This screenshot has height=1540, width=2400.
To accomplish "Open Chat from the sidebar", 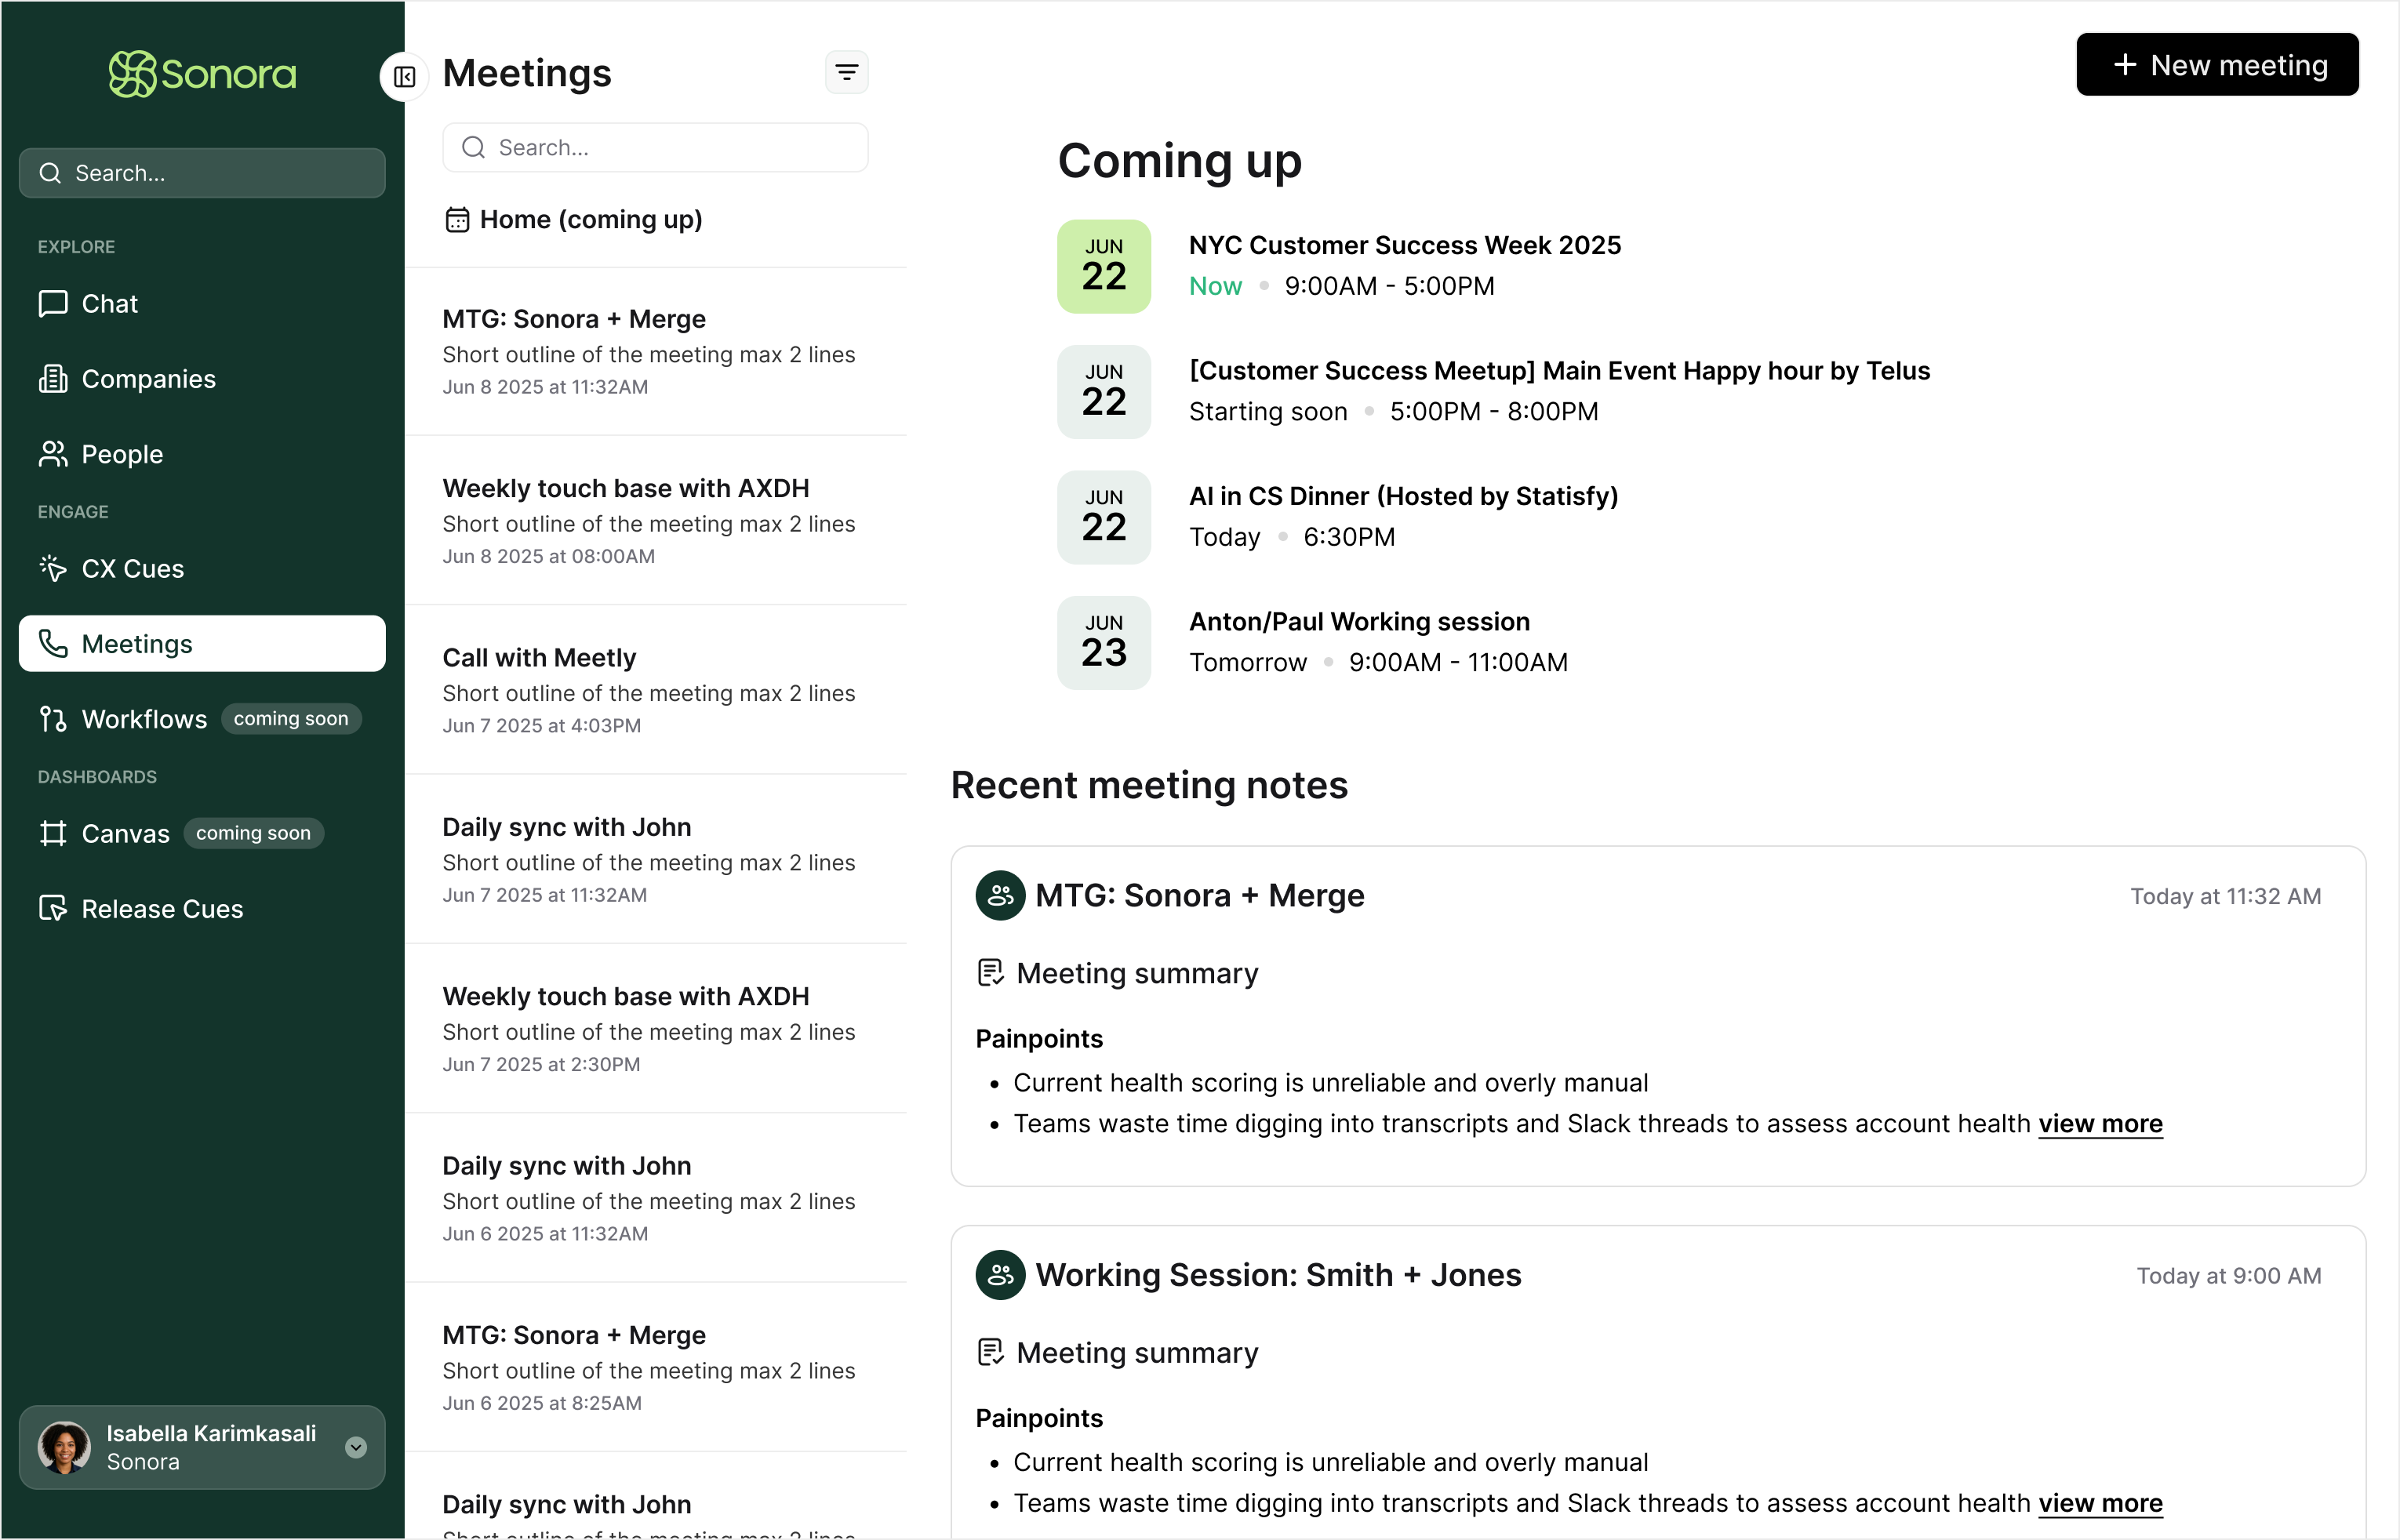I will tap(109, 304).
